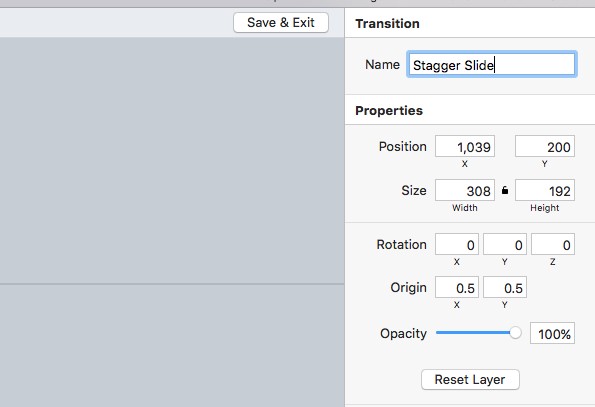Viewport: 595px width, 407px height.
Task: Click the Size Height field showing 192
Action: point(545,190)
